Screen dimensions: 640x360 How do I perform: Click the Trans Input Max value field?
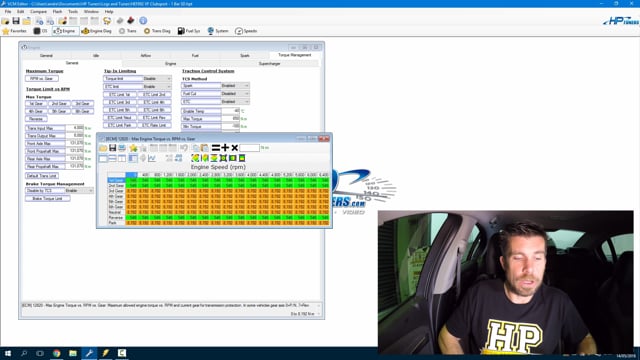pyautogui.click(x=74, y=128)
